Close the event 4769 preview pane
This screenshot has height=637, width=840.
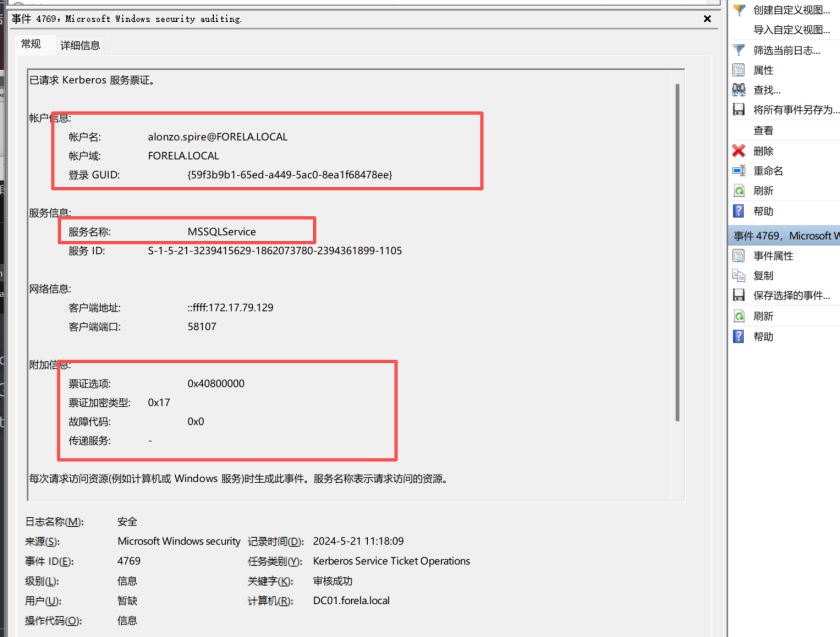707,19
